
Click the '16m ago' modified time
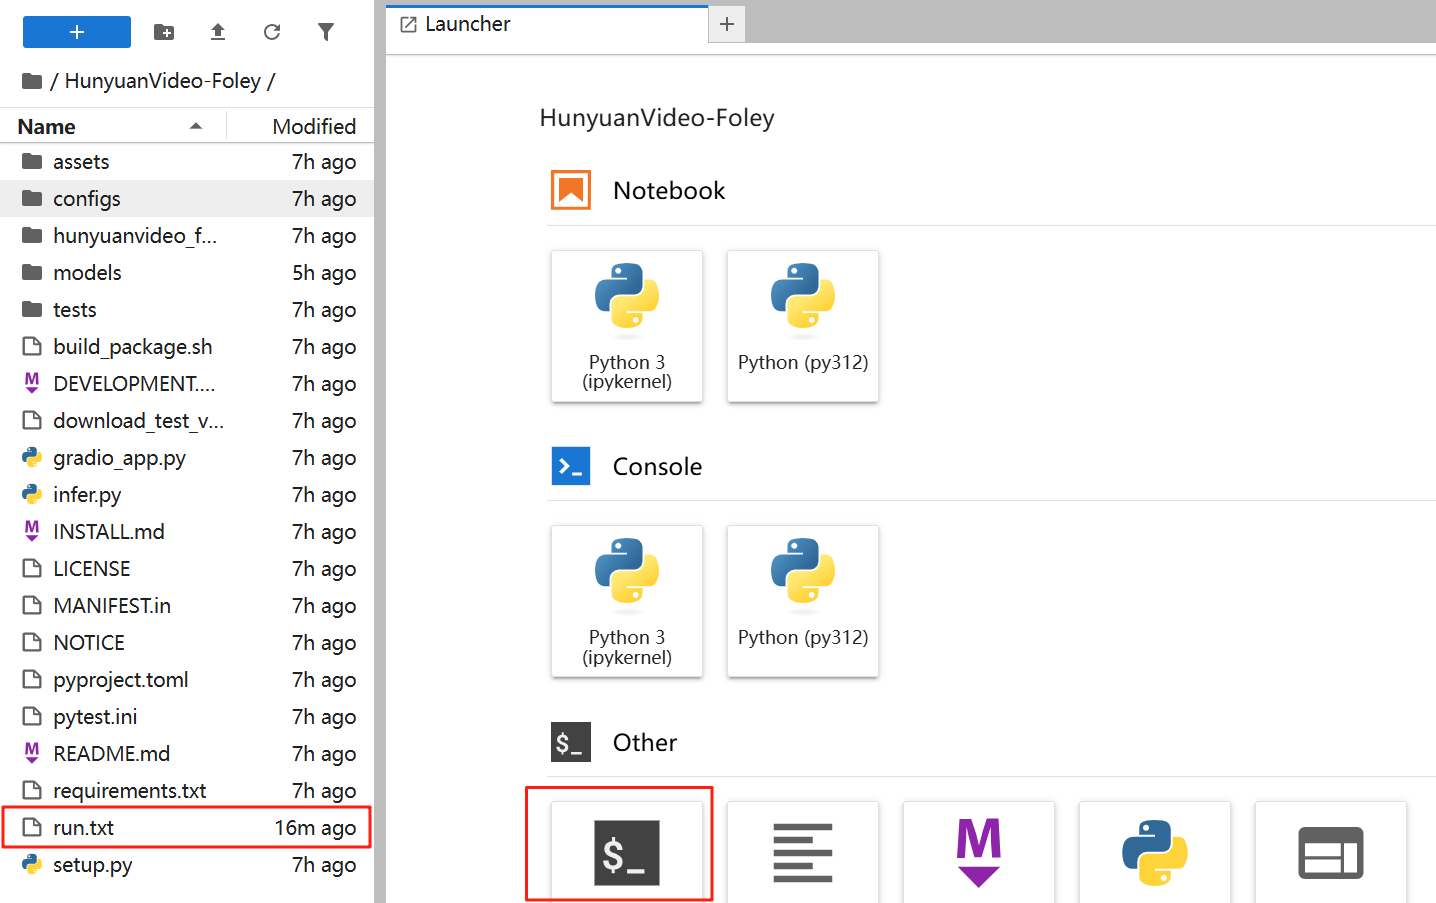tap(315, 828)
